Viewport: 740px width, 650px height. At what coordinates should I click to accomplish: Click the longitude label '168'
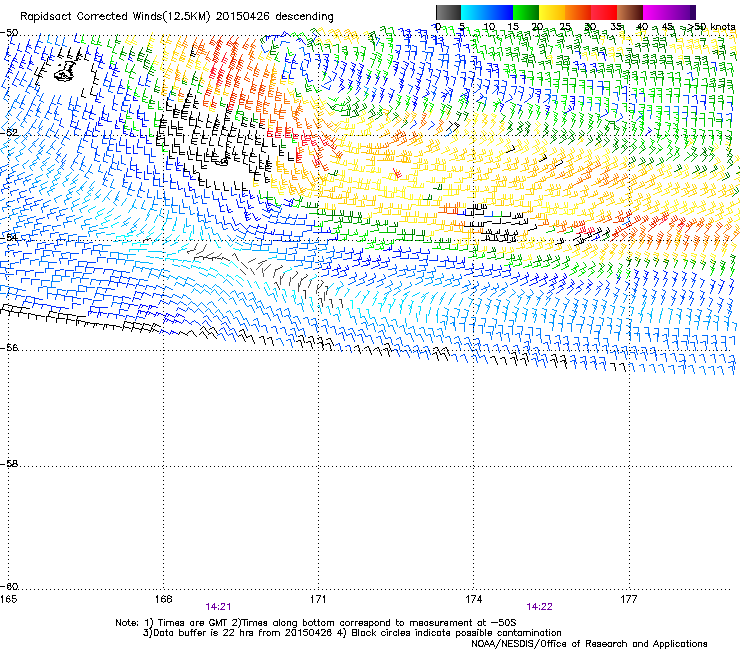tap(163, 599)
